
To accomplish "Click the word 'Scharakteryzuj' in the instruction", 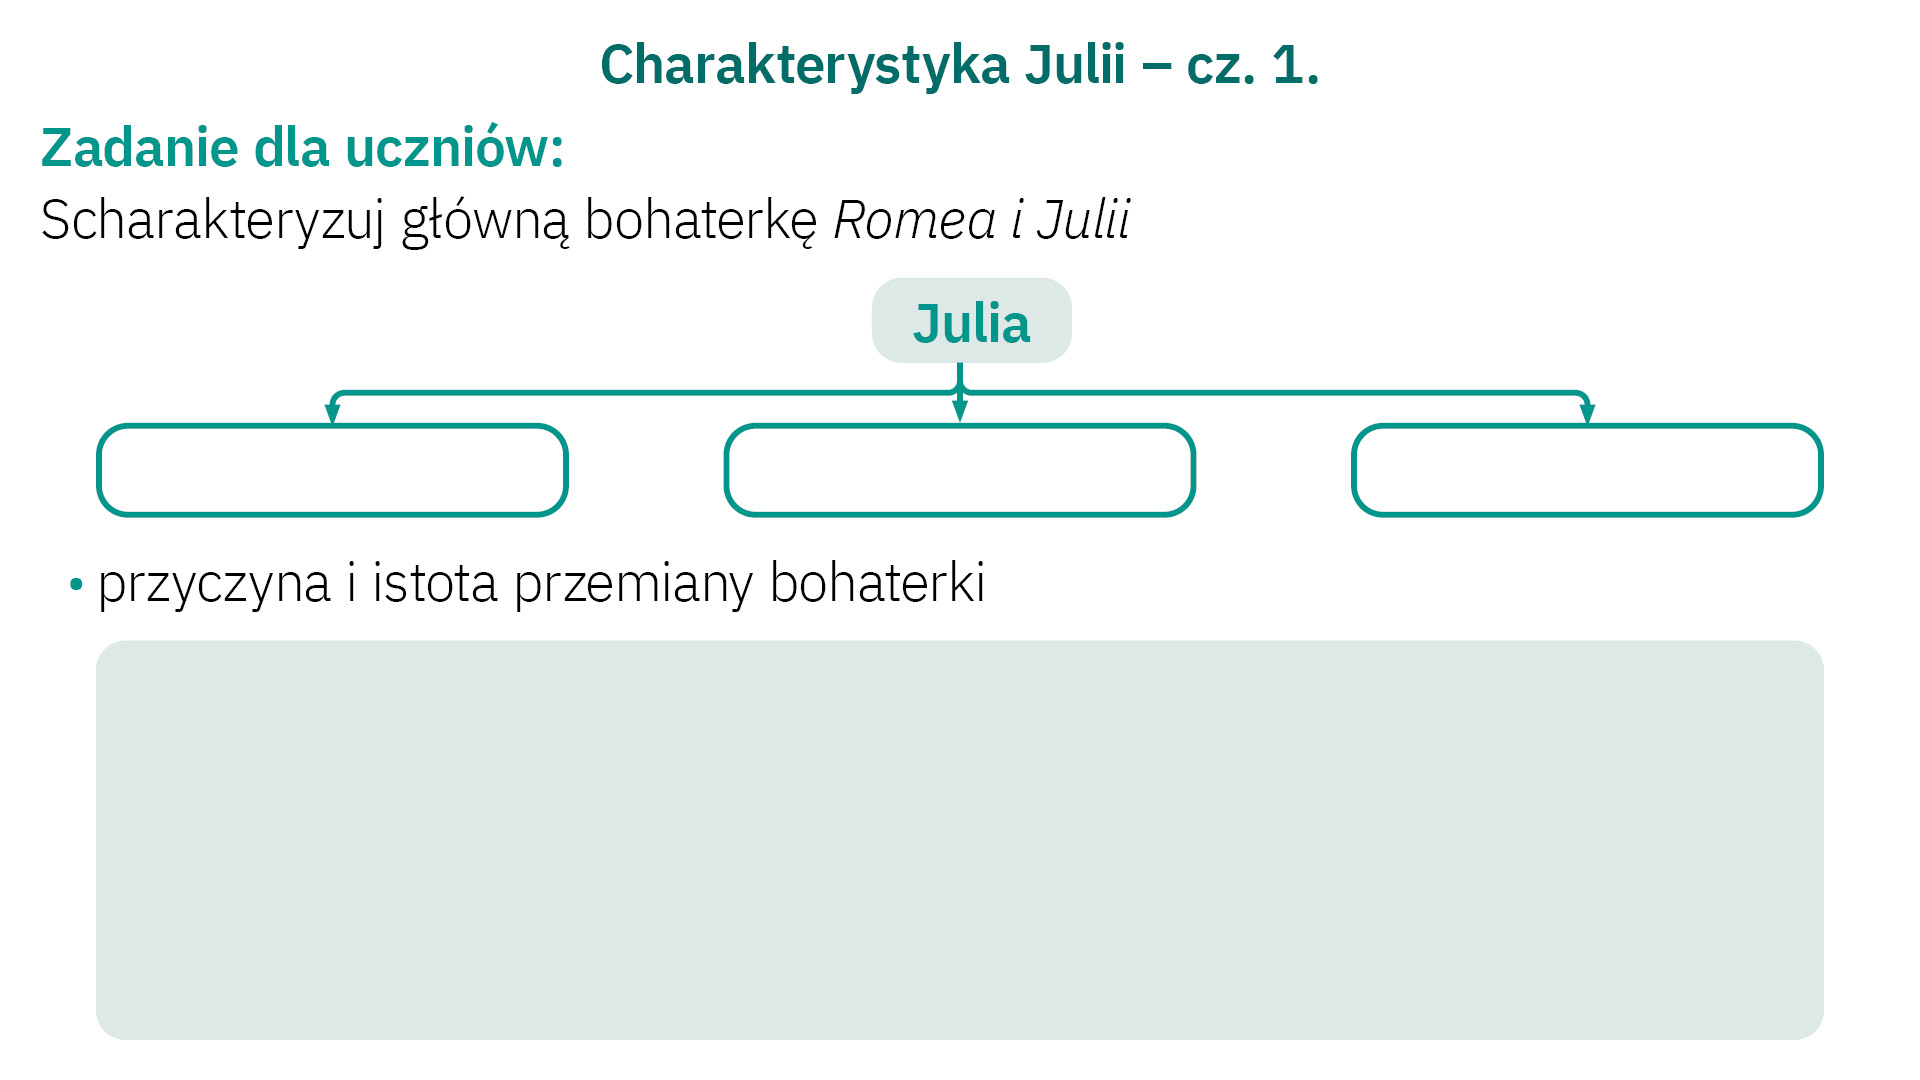I will 212,221.
